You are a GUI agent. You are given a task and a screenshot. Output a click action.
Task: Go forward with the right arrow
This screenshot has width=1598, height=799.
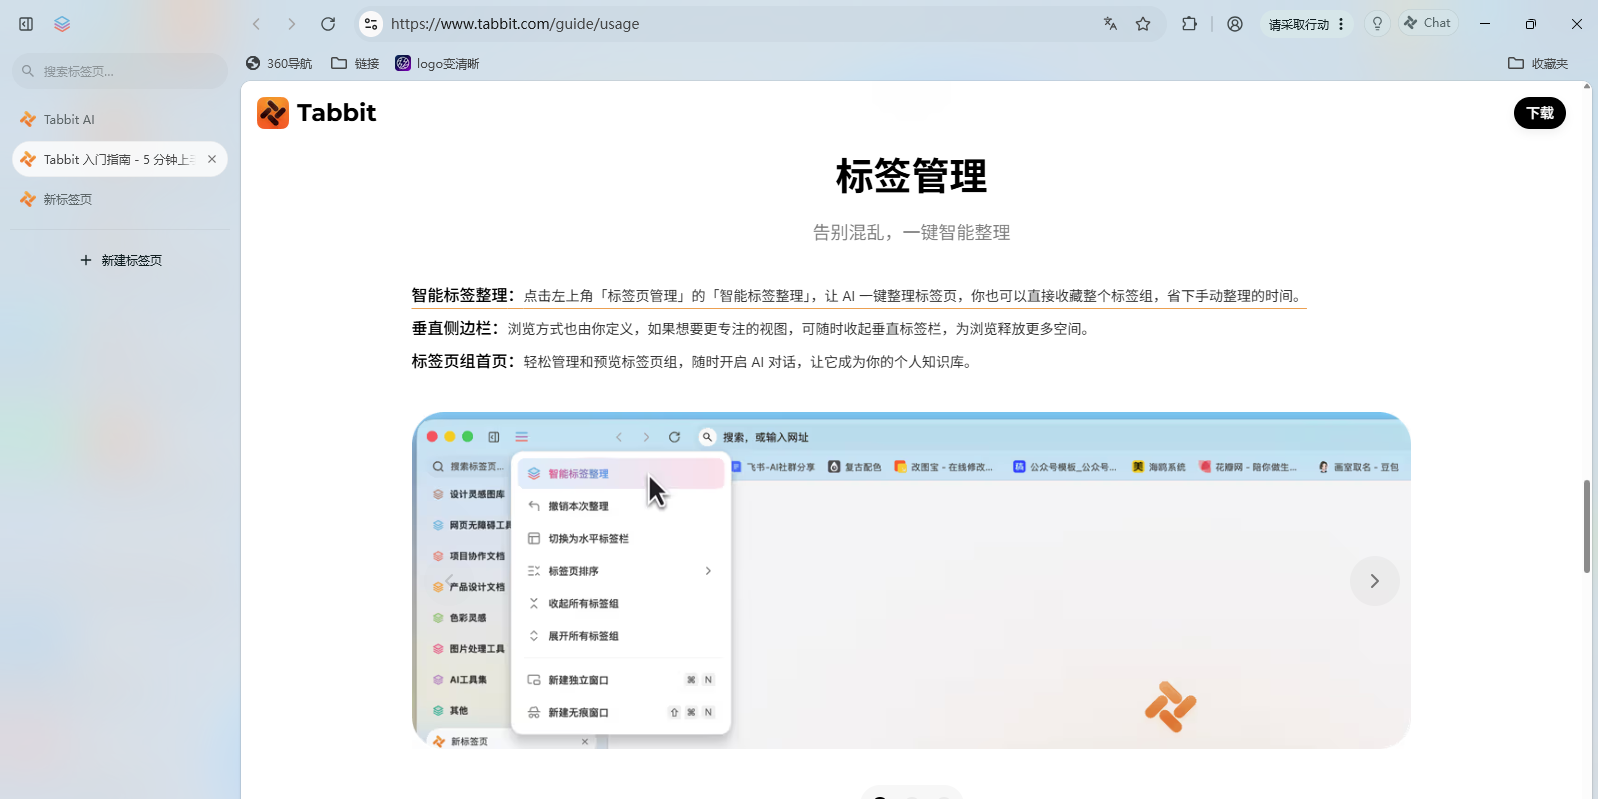pos(292,24)
